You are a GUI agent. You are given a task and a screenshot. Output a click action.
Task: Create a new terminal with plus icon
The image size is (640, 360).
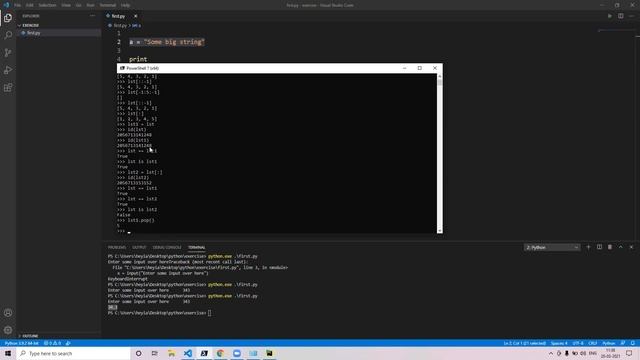pyautogui.click(x=588, y=247)
